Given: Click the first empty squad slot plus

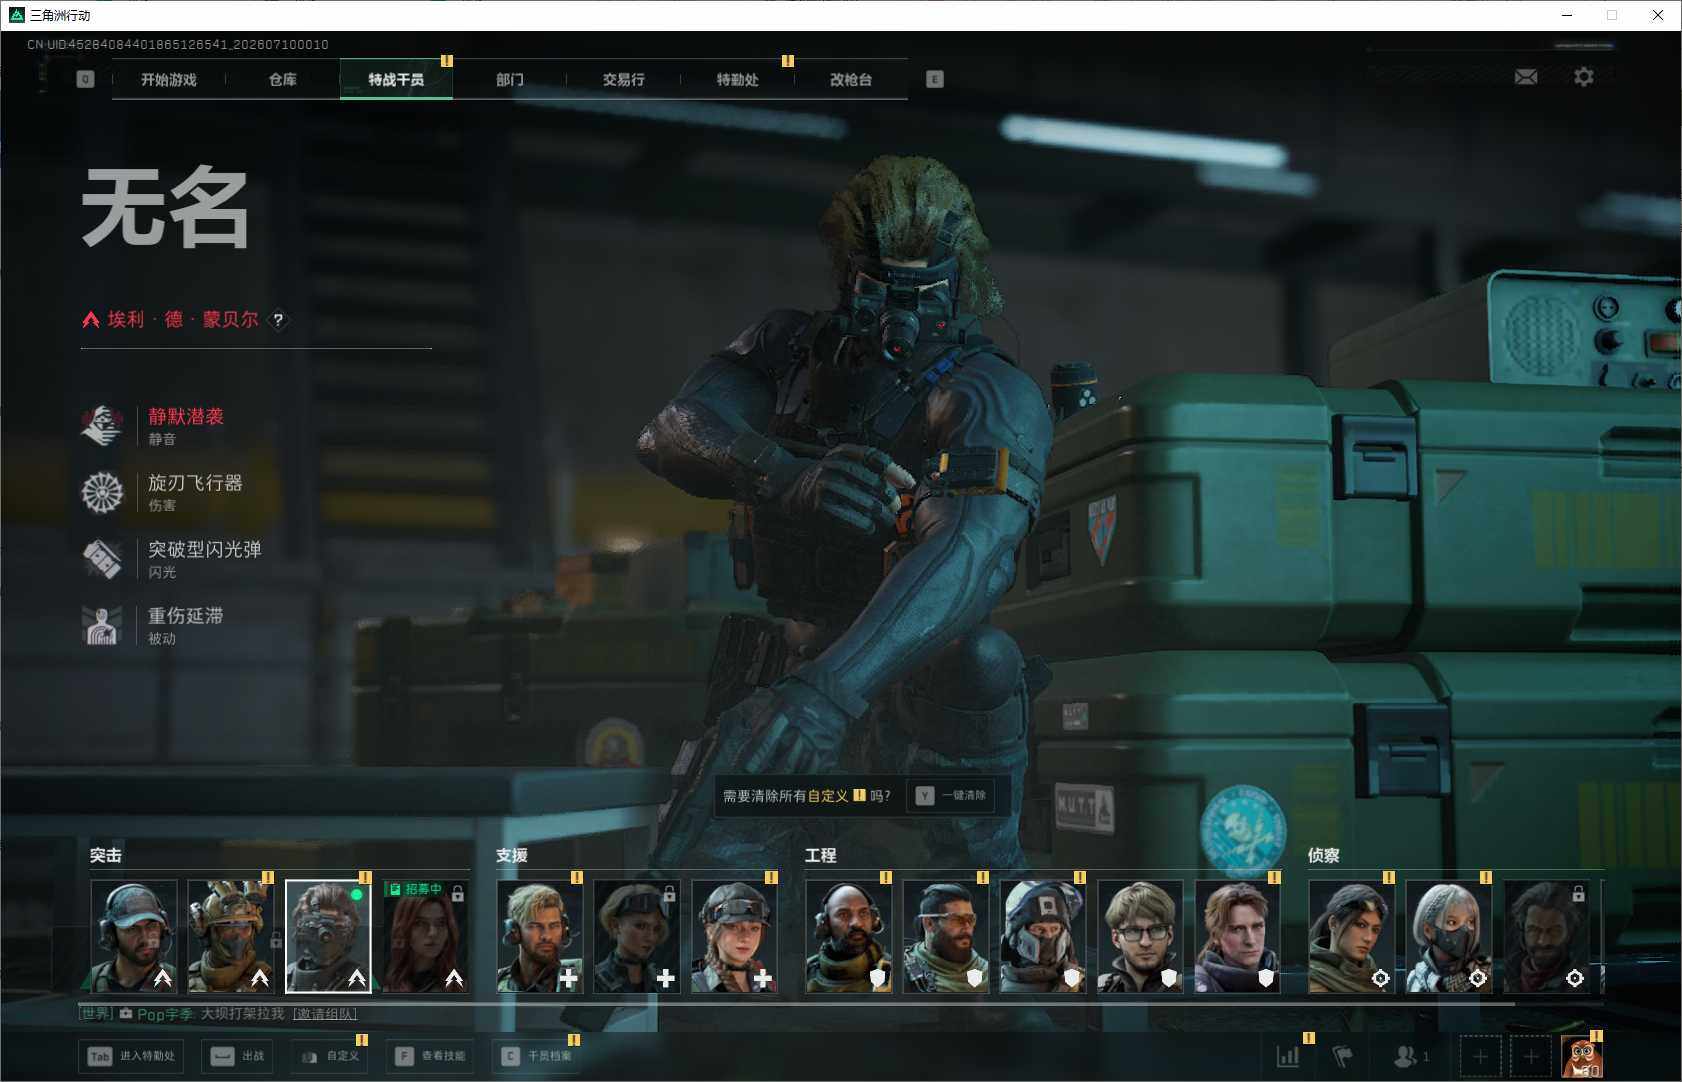Looking at the screenshot, I should point(1481,1056).
